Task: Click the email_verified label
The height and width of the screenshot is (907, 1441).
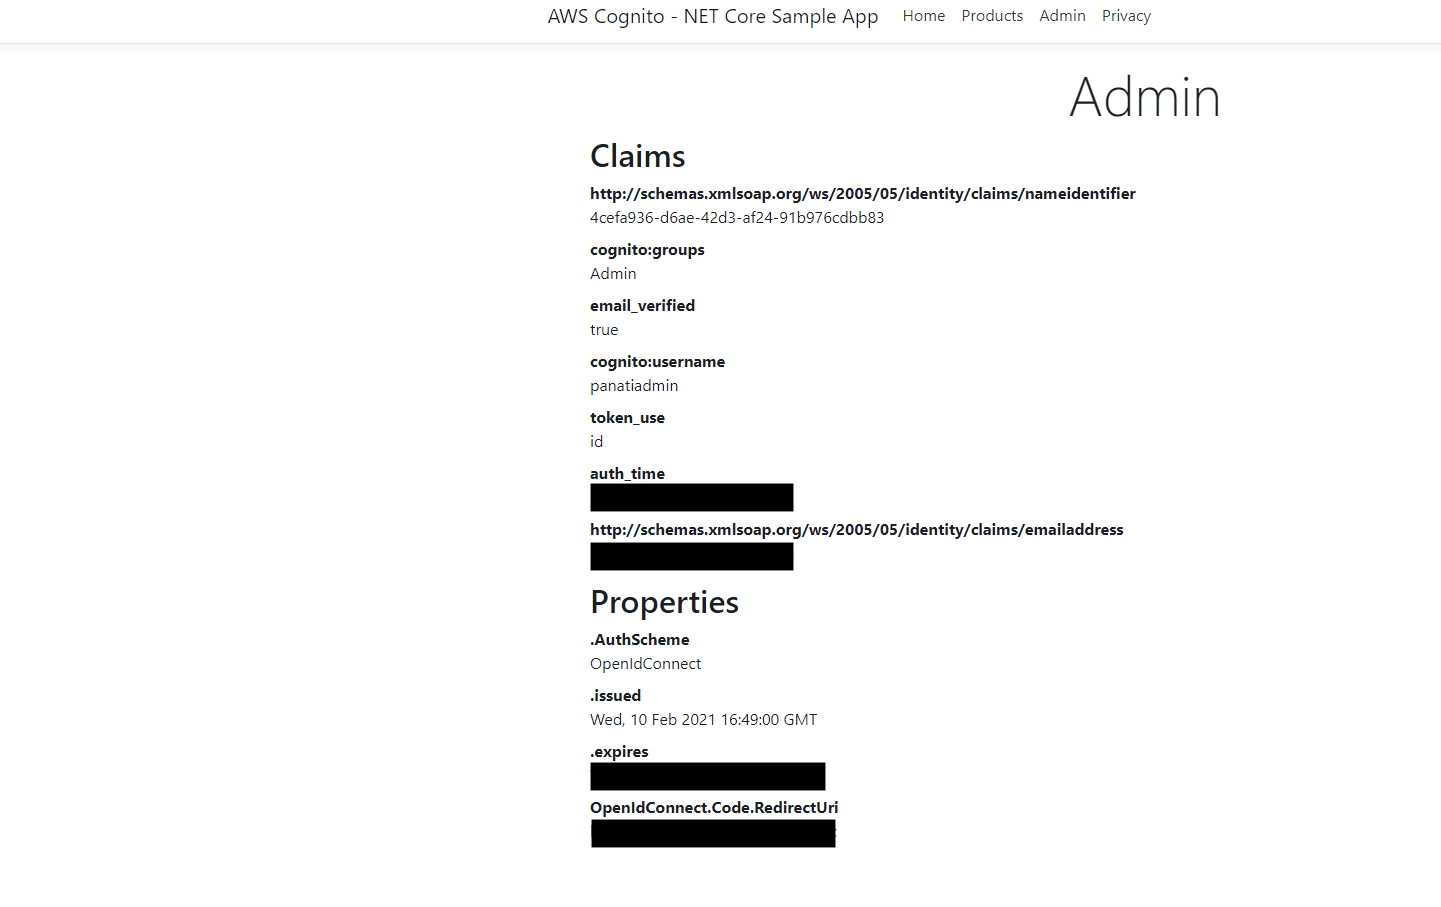Action: tap(642, 305)
